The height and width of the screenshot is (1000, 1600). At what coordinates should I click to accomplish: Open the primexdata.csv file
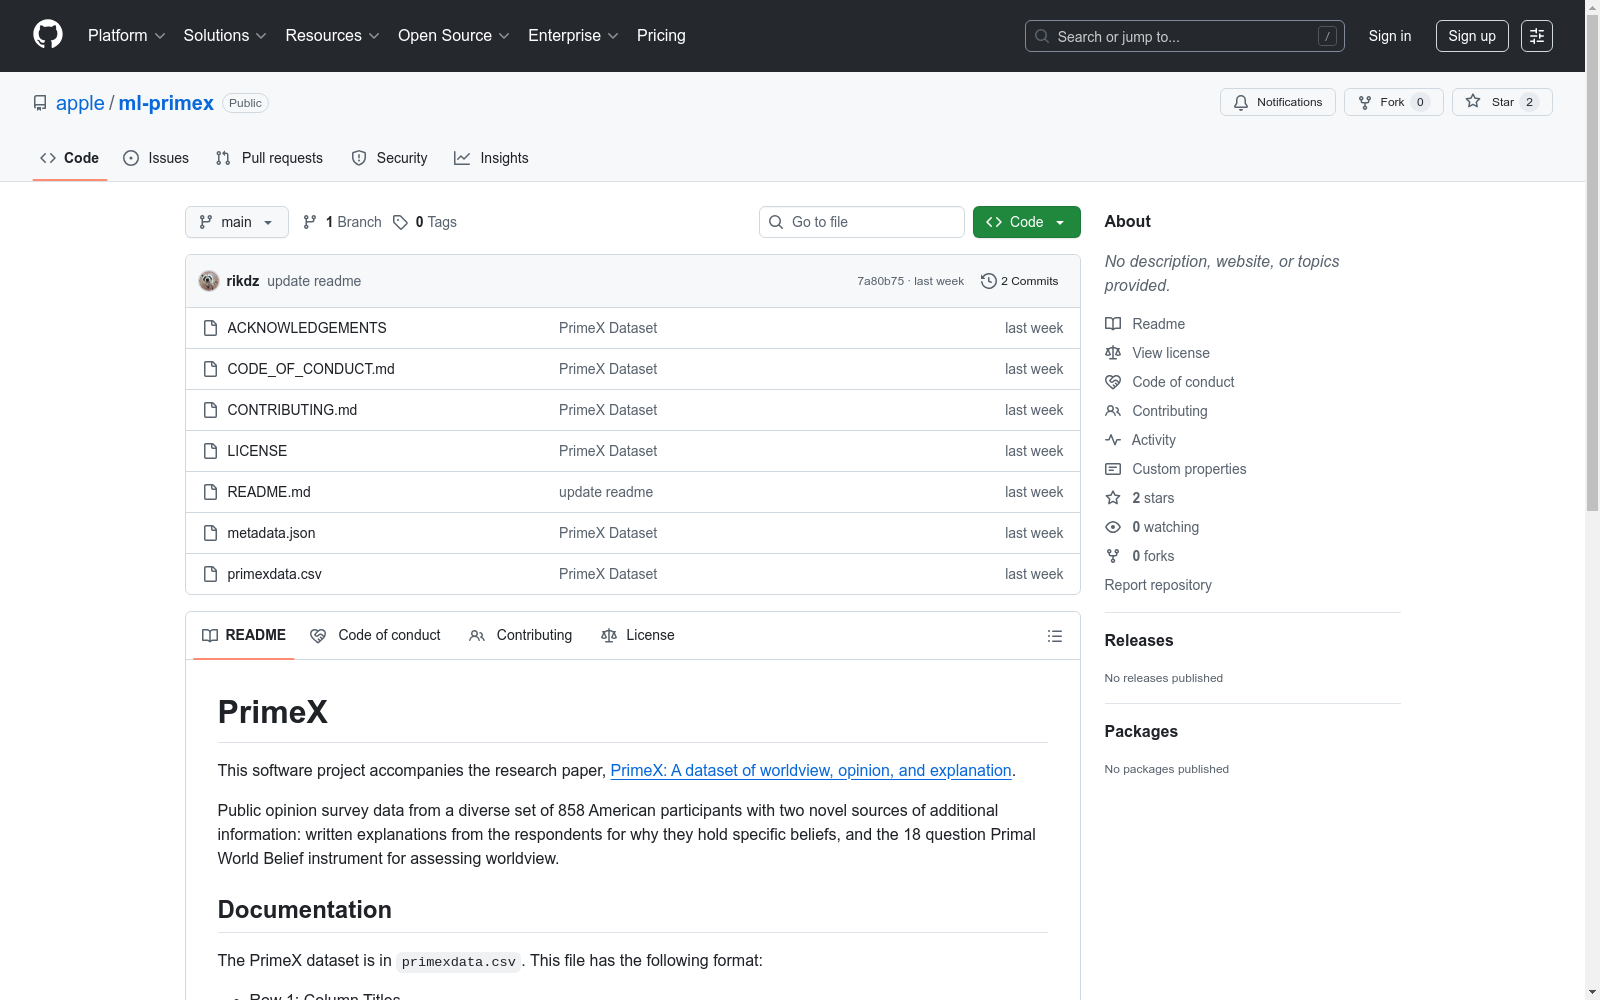pyautogui.click(x=274, y=574)
